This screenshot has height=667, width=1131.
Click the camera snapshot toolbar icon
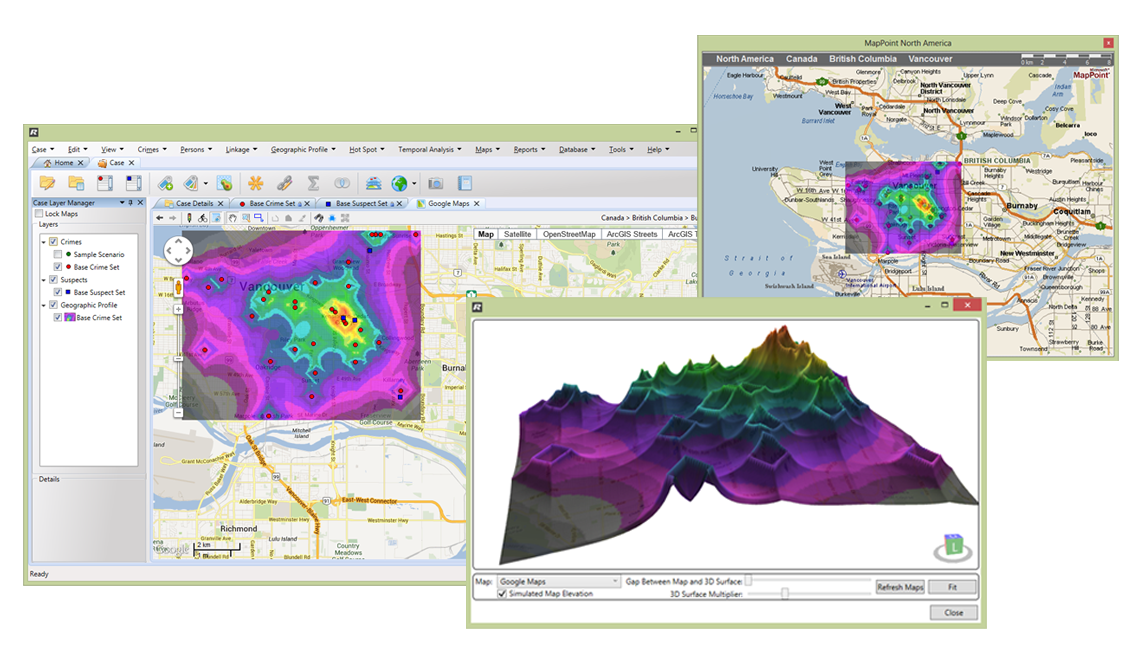pyautogui.click(x=435, y=183)
